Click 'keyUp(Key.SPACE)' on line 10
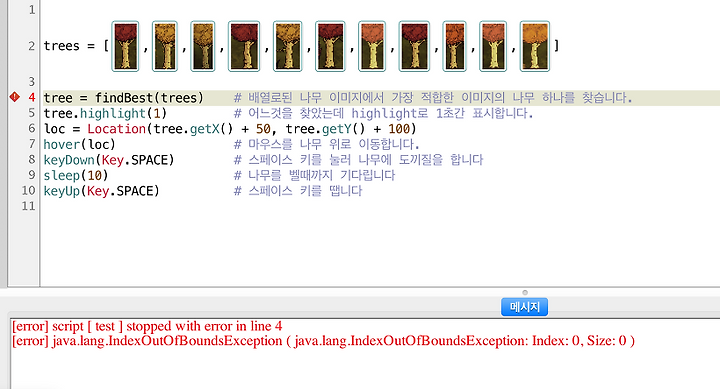This screenshot has height=389, width=720. coord(101,191)
